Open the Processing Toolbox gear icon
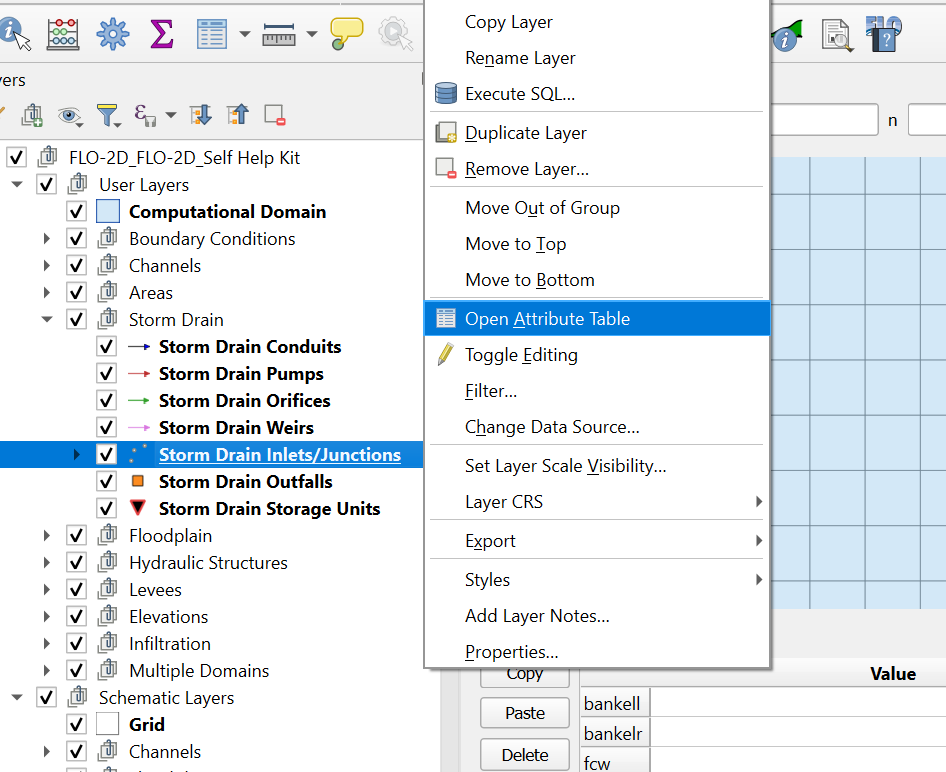 pos(112,33)
